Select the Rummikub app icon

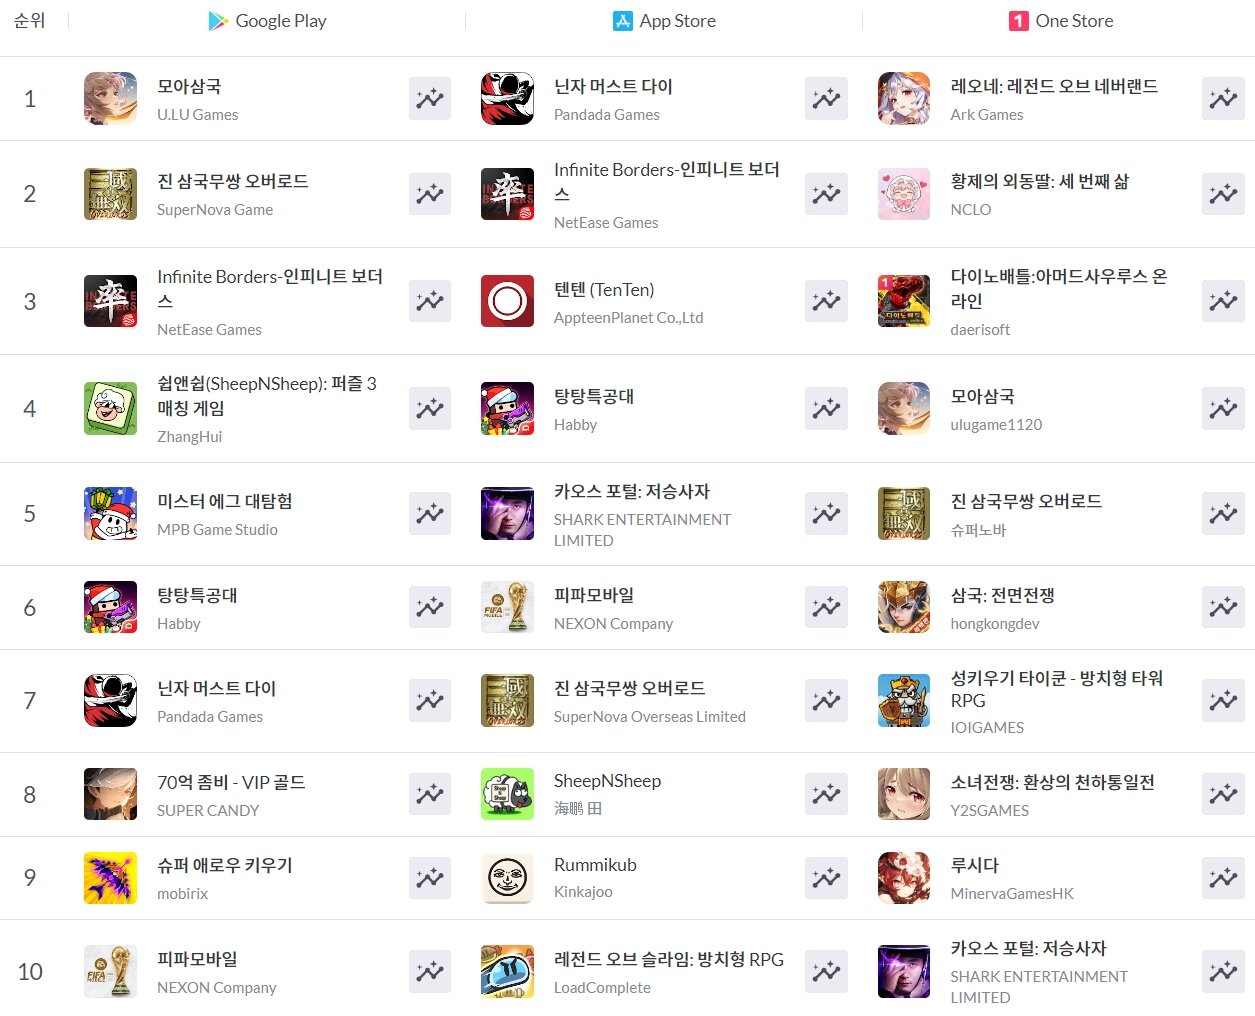pos(507,878)
